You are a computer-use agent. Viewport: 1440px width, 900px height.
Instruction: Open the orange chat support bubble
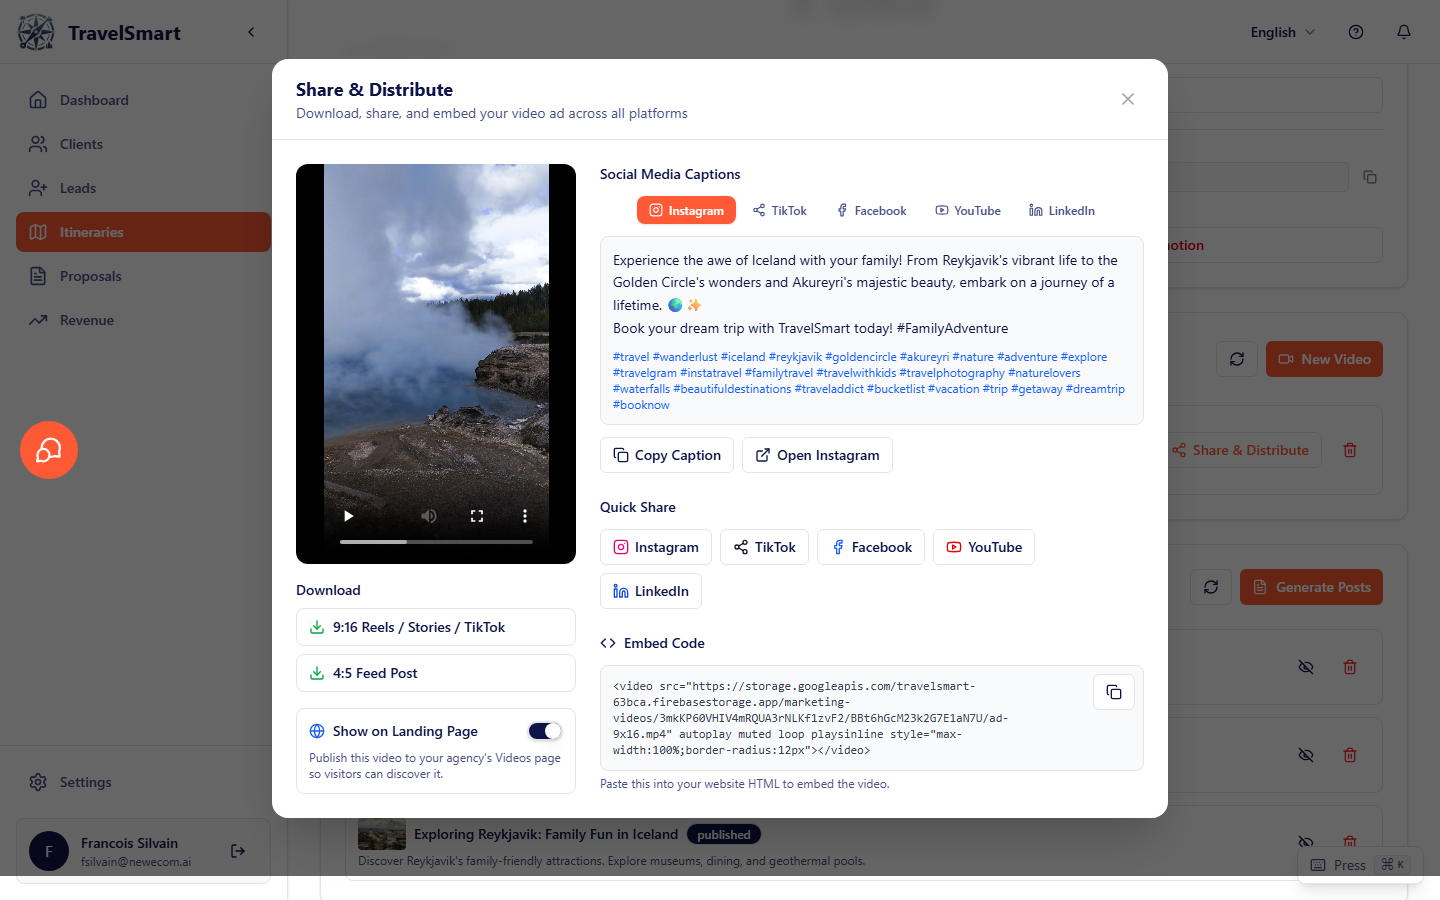click(x=49, y=450)
